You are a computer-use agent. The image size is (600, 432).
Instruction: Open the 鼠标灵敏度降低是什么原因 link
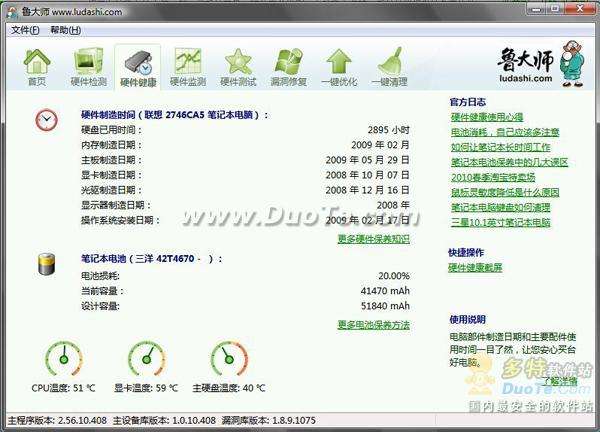[505, 192]
